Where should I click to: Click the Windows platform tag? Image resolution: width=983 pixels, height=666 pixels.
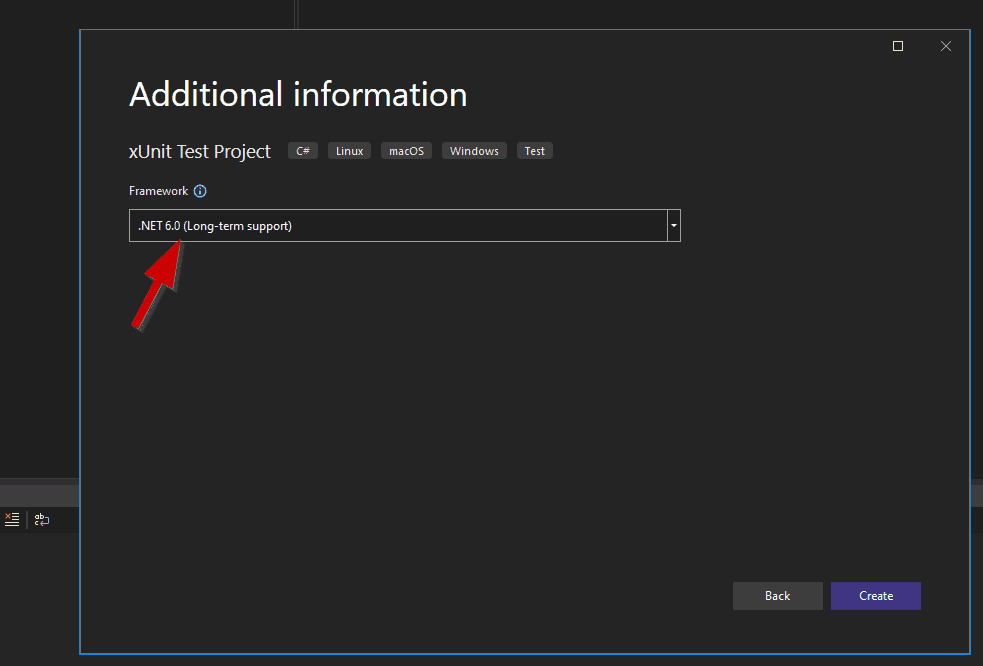point(474,151)
